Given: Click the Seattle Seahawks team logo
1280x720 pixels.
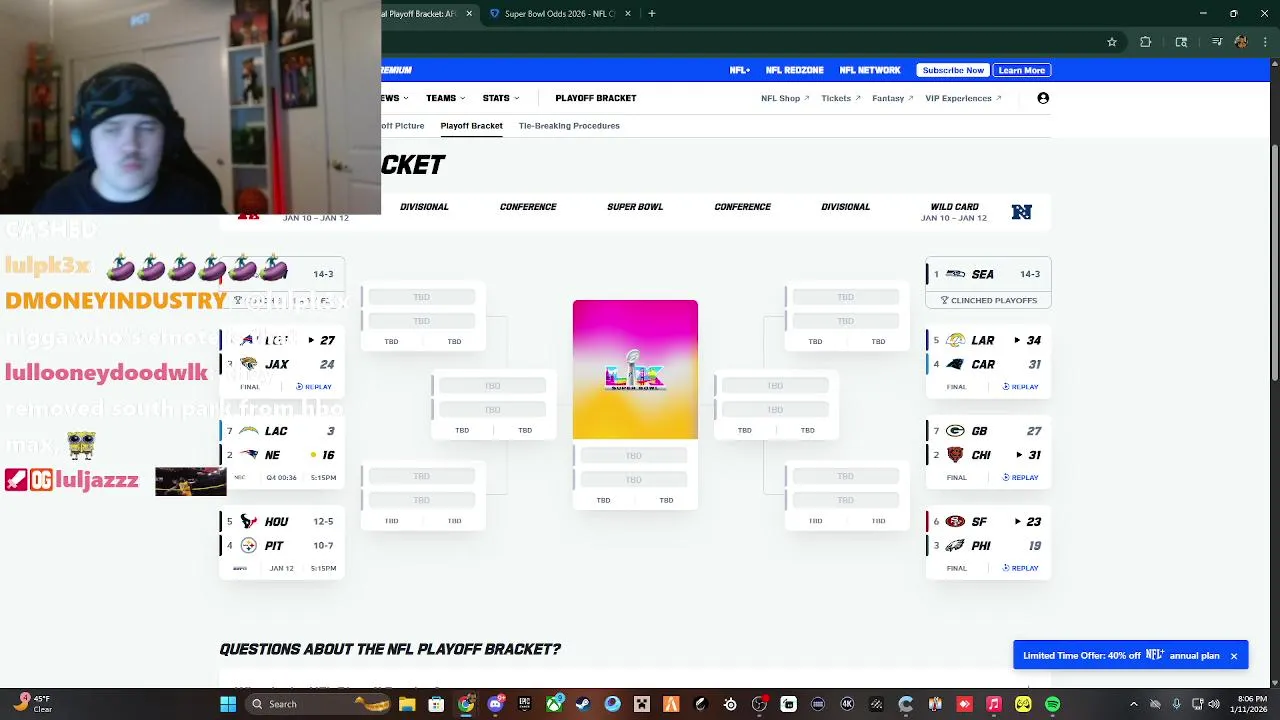Looking at the screenshot, I should (x=955, y=274).
